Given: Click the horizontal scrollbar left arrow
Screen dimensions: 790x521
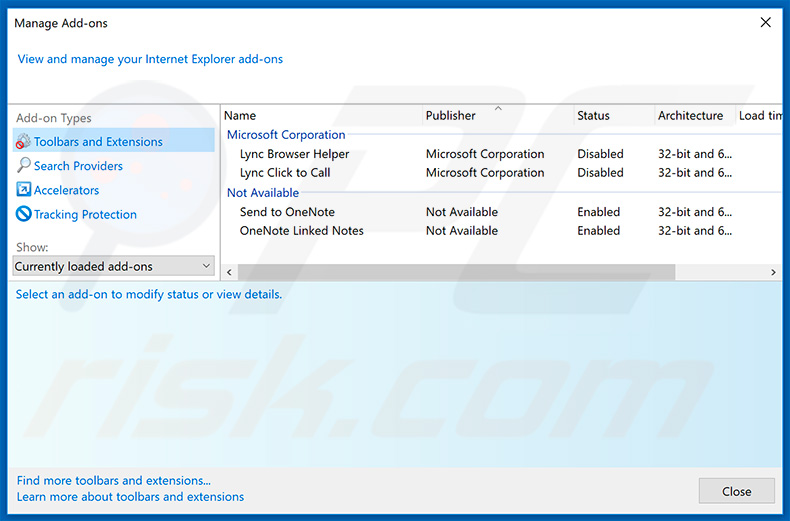Looking at the screenshot, I should tap(229, 272).
